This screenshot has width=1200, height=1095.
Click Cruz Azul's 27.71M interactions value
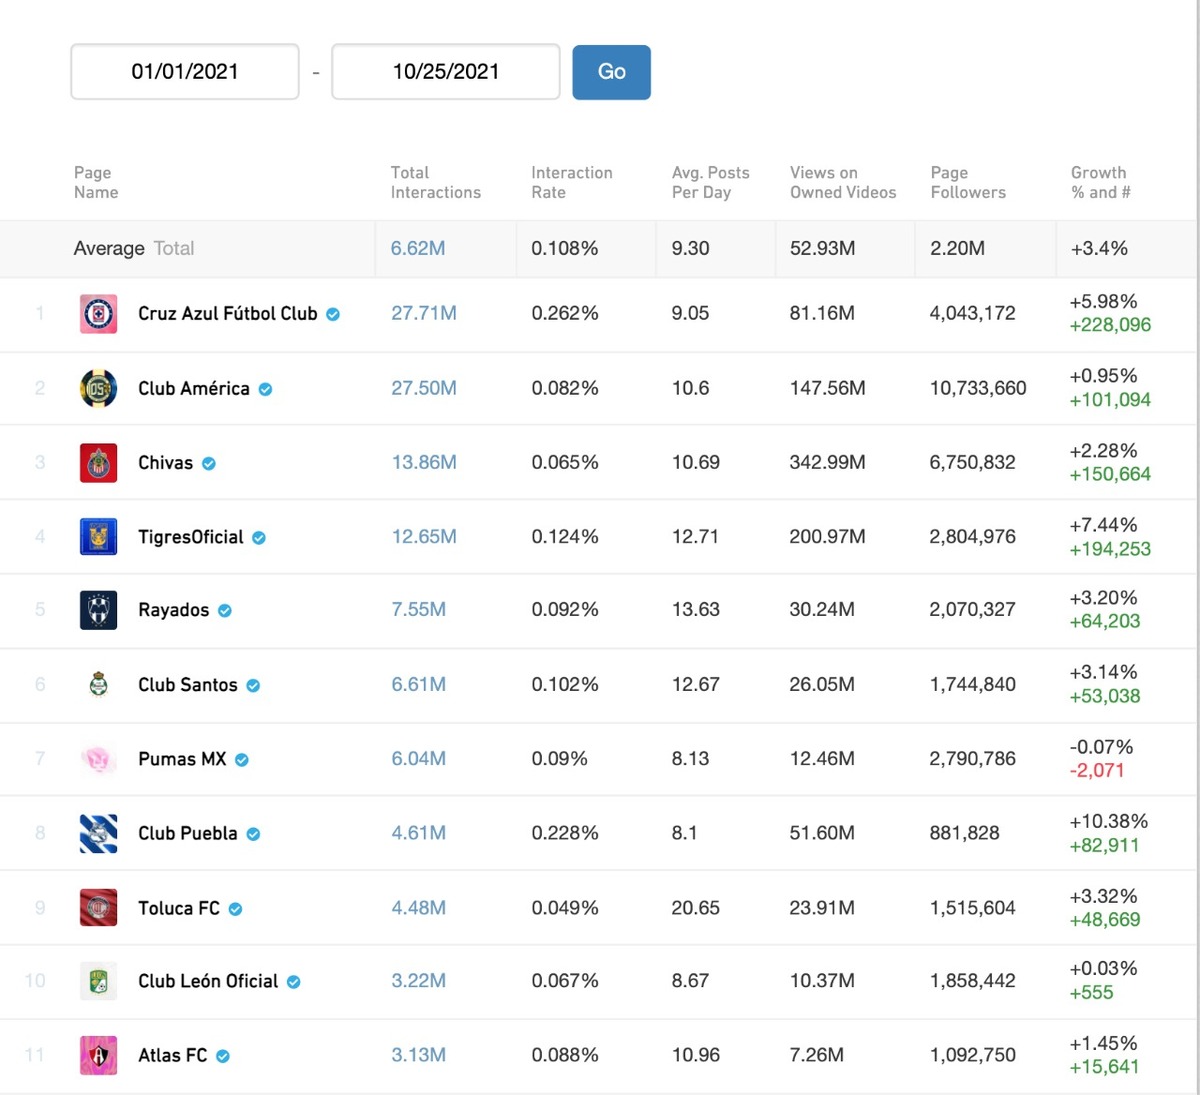point(424,313)
